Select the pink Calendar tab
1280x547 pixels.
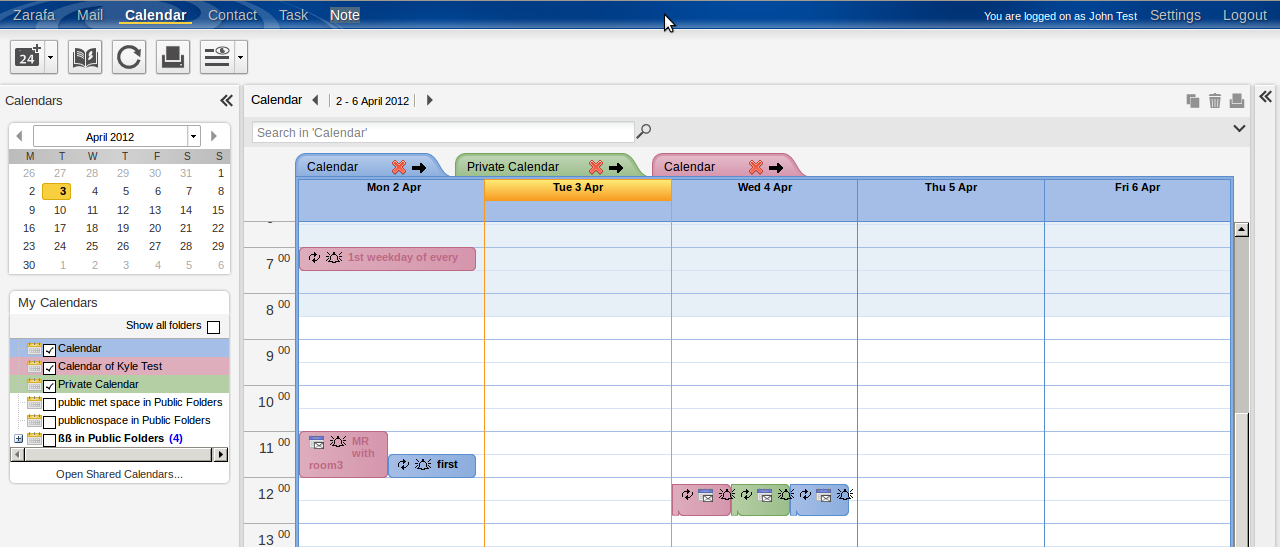(690, 167)
